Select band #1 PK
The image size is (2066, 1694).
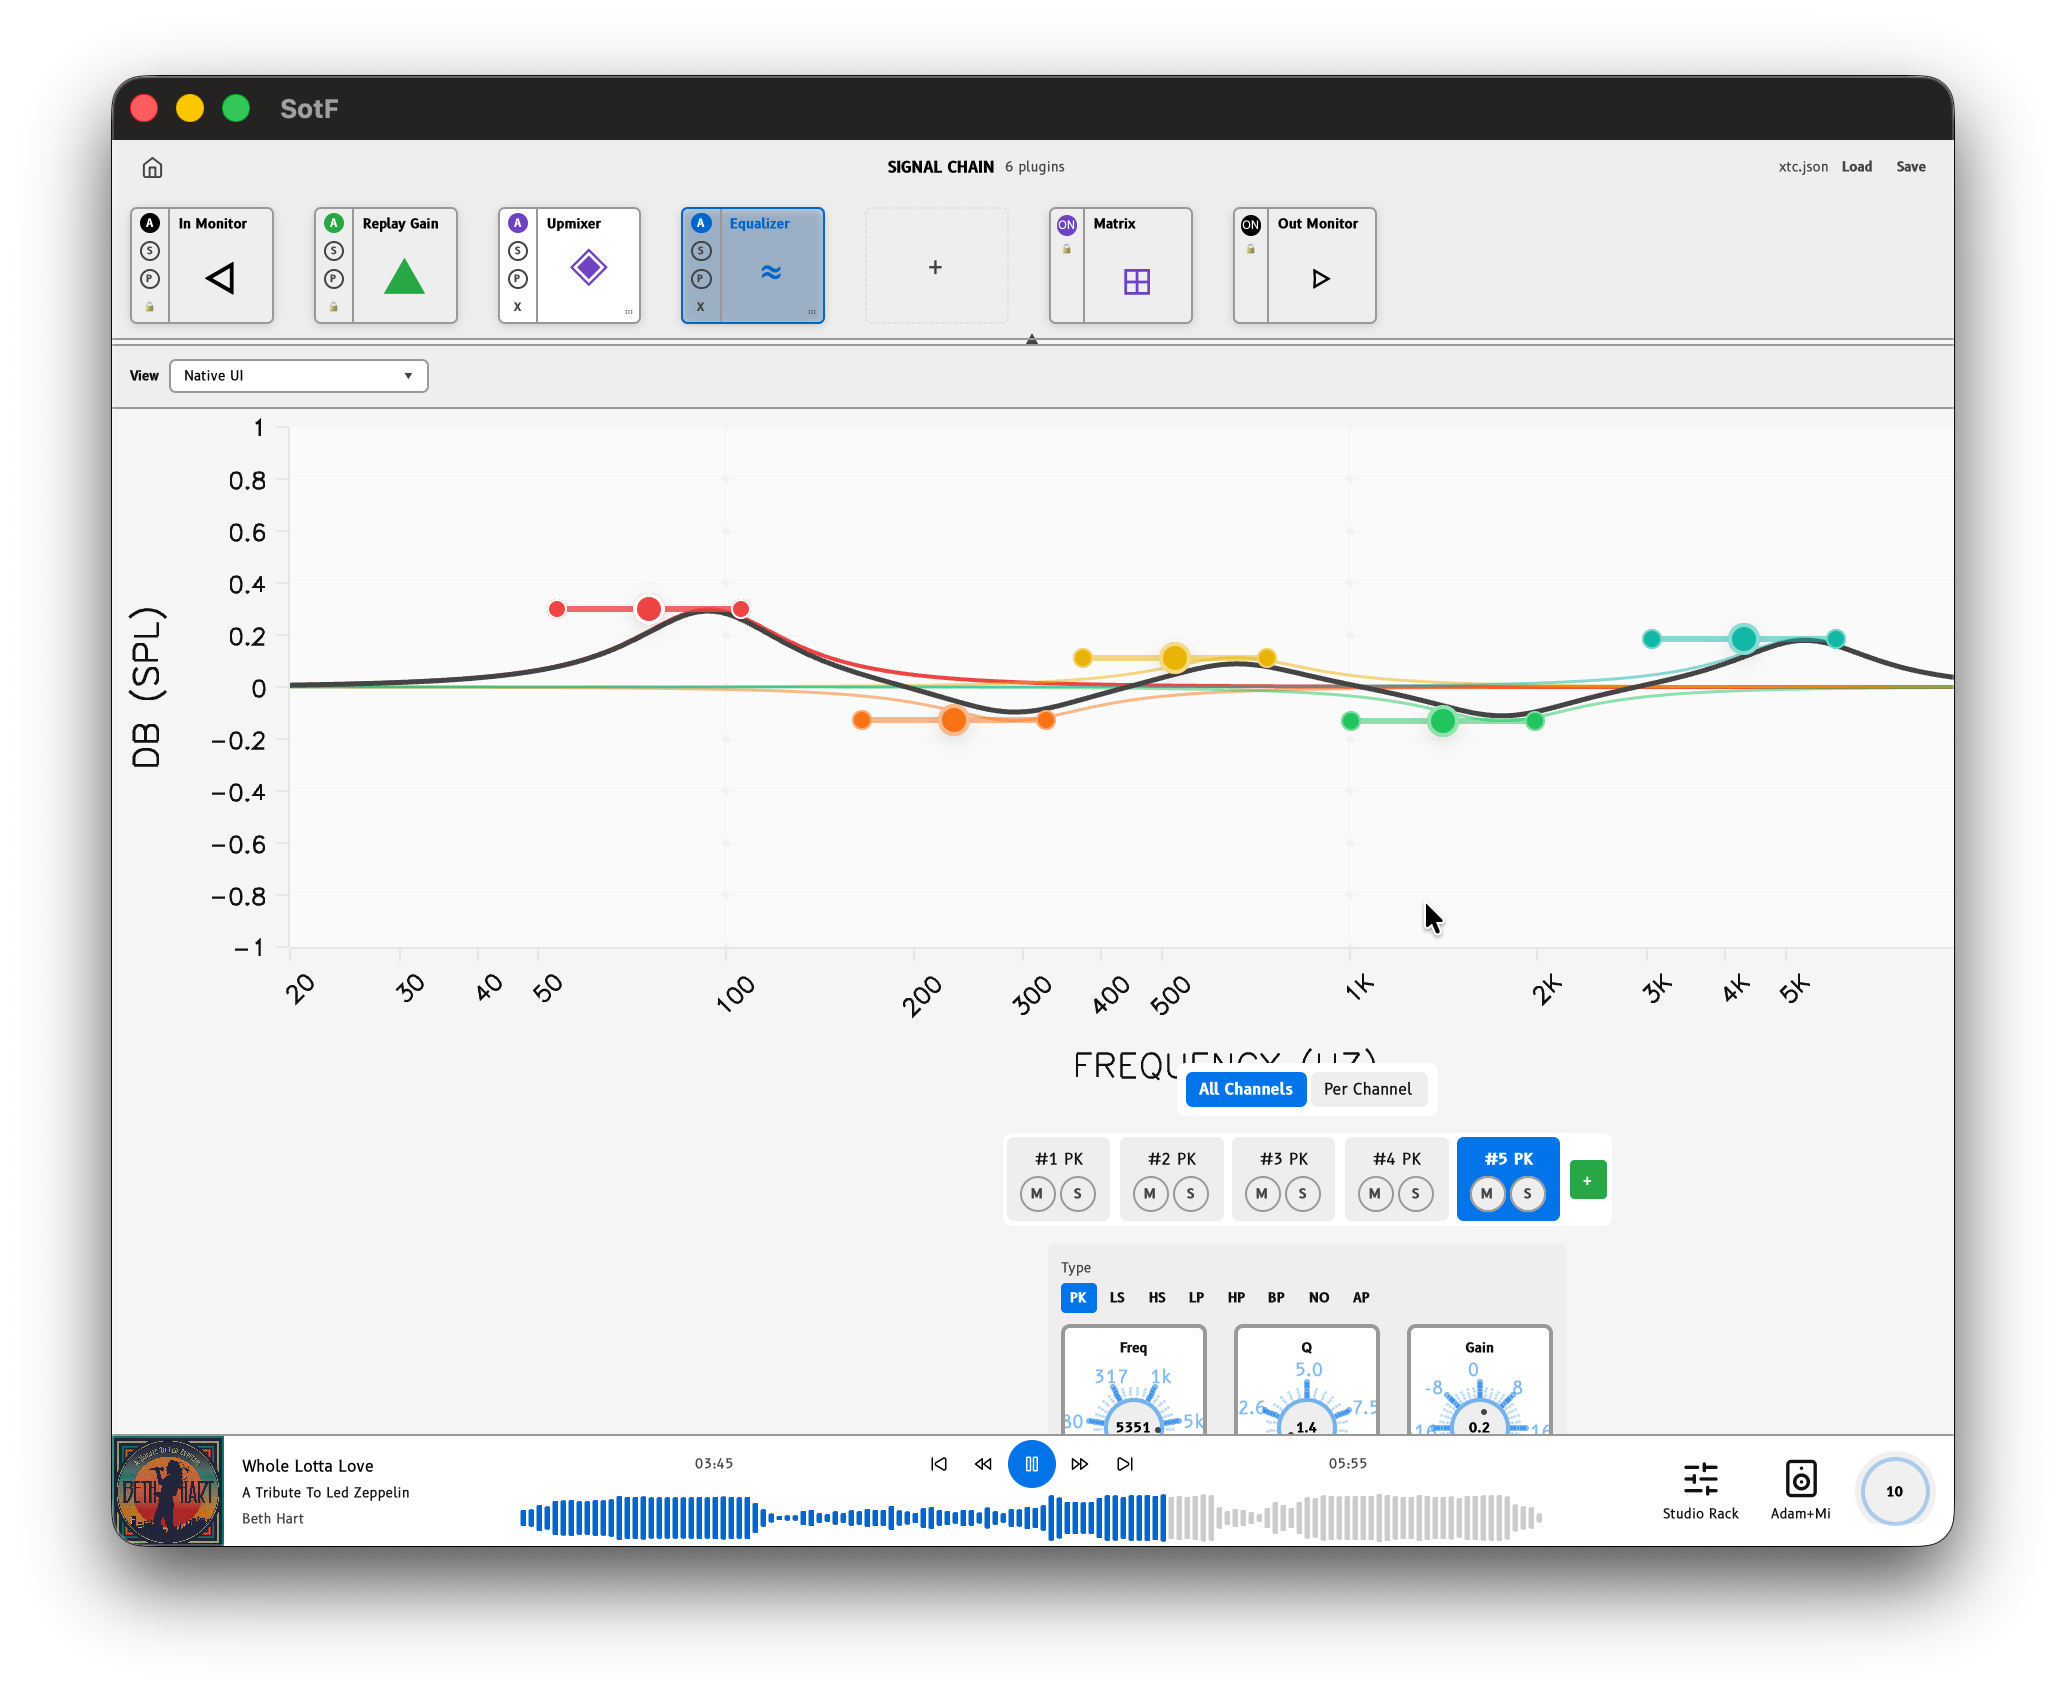(x=1058, y=1159)
